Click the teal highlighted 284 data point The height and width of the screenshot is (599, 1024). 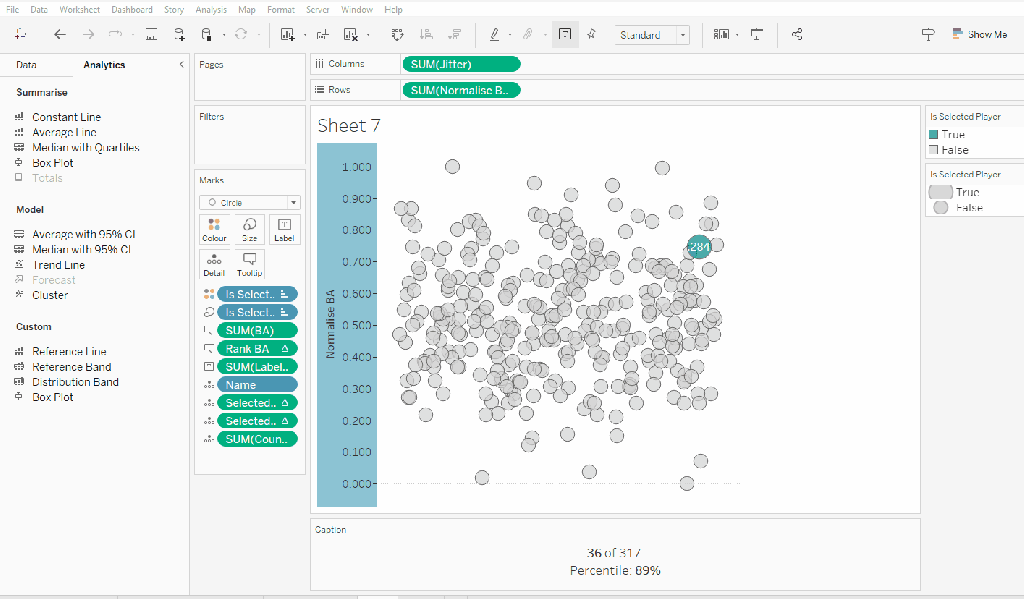point(699,246)
